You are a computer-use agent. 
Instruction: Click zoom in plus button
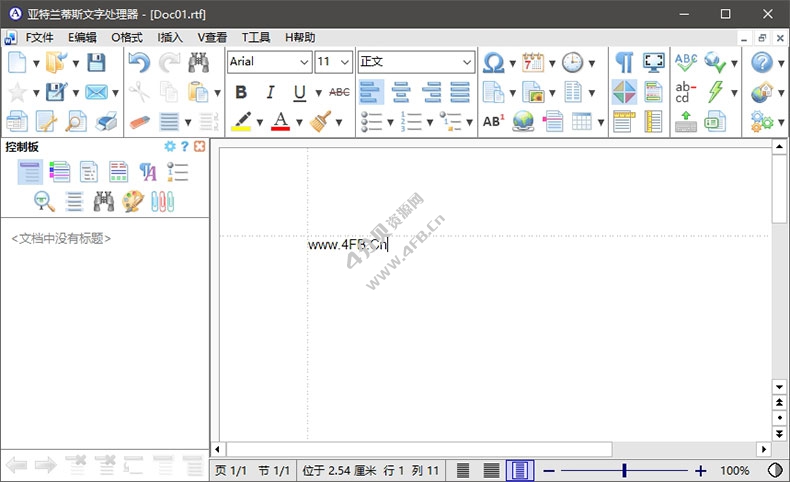pos(701,471)
